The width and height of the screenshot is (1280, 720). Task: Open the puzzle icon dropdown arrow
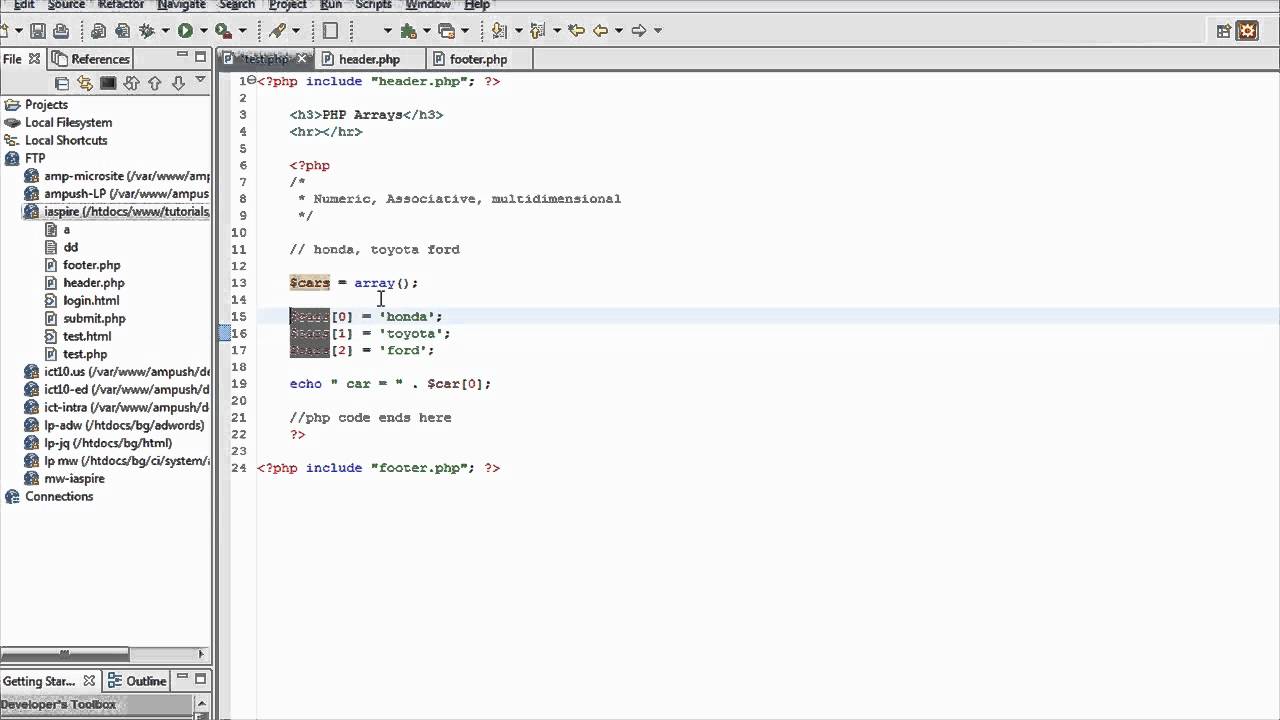point(426,31)
